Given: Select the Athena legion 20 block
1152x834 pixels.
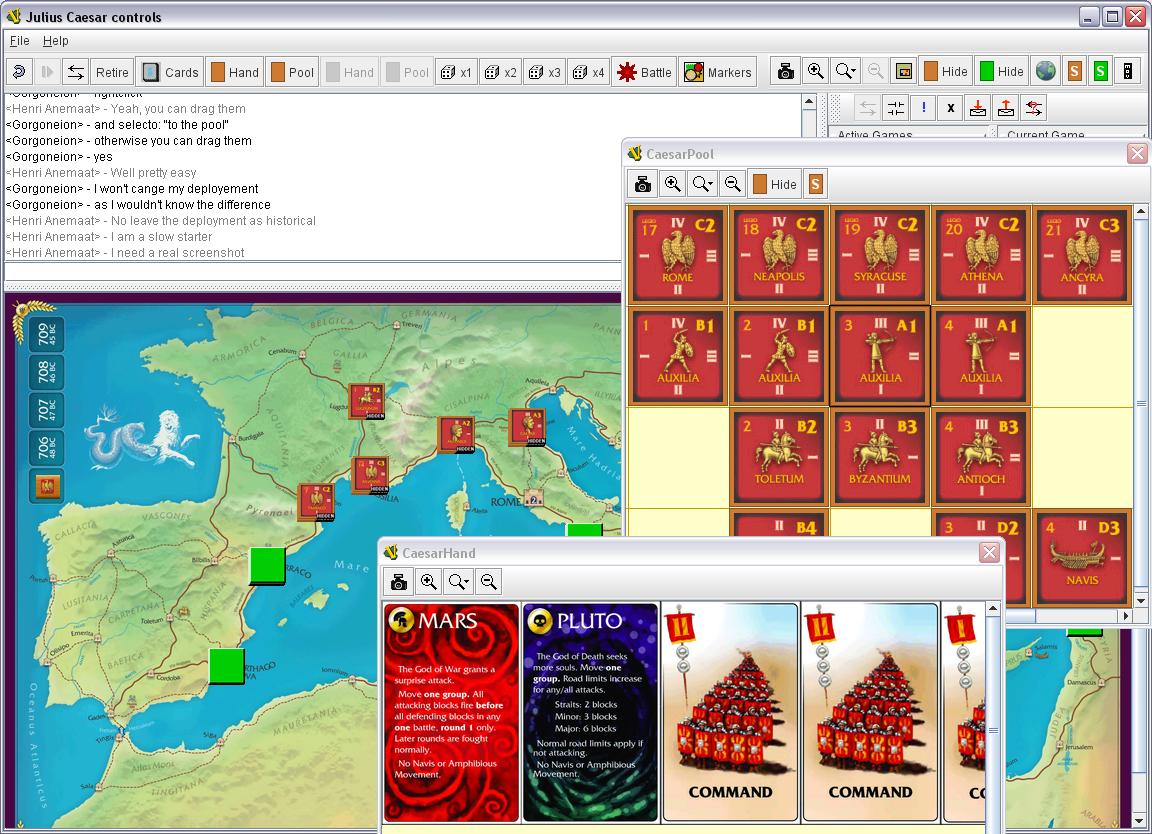Looking at the screenshot, I should click(x=981, y=254).
